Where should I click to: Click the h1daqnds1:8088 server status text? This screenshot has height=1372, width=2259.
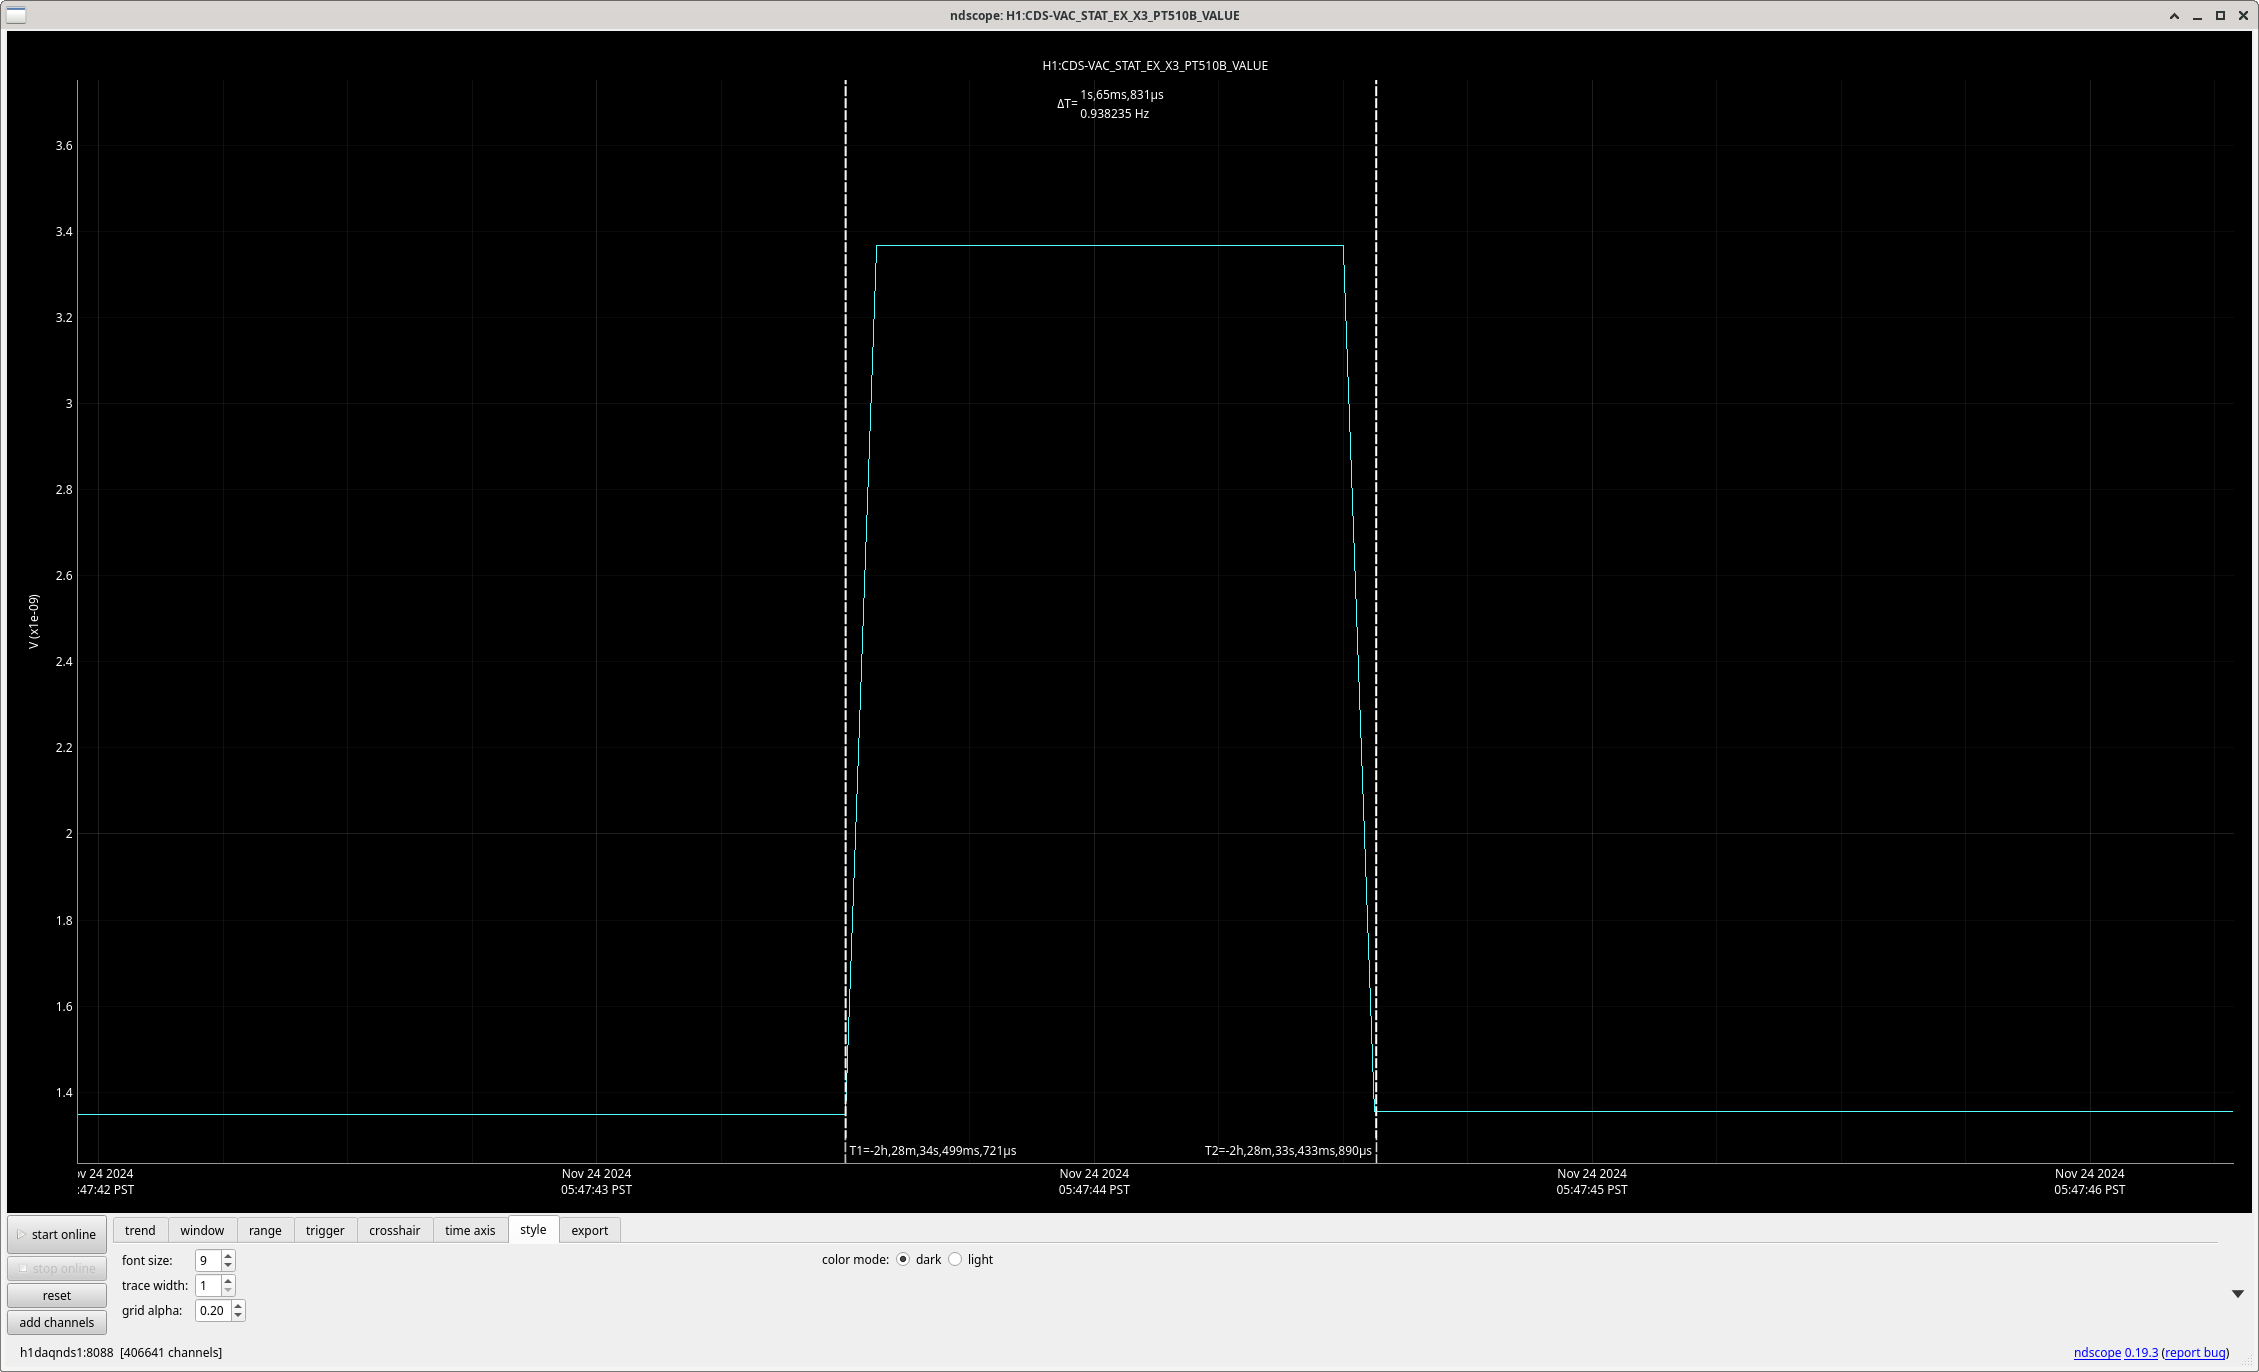pos(66,1353)
